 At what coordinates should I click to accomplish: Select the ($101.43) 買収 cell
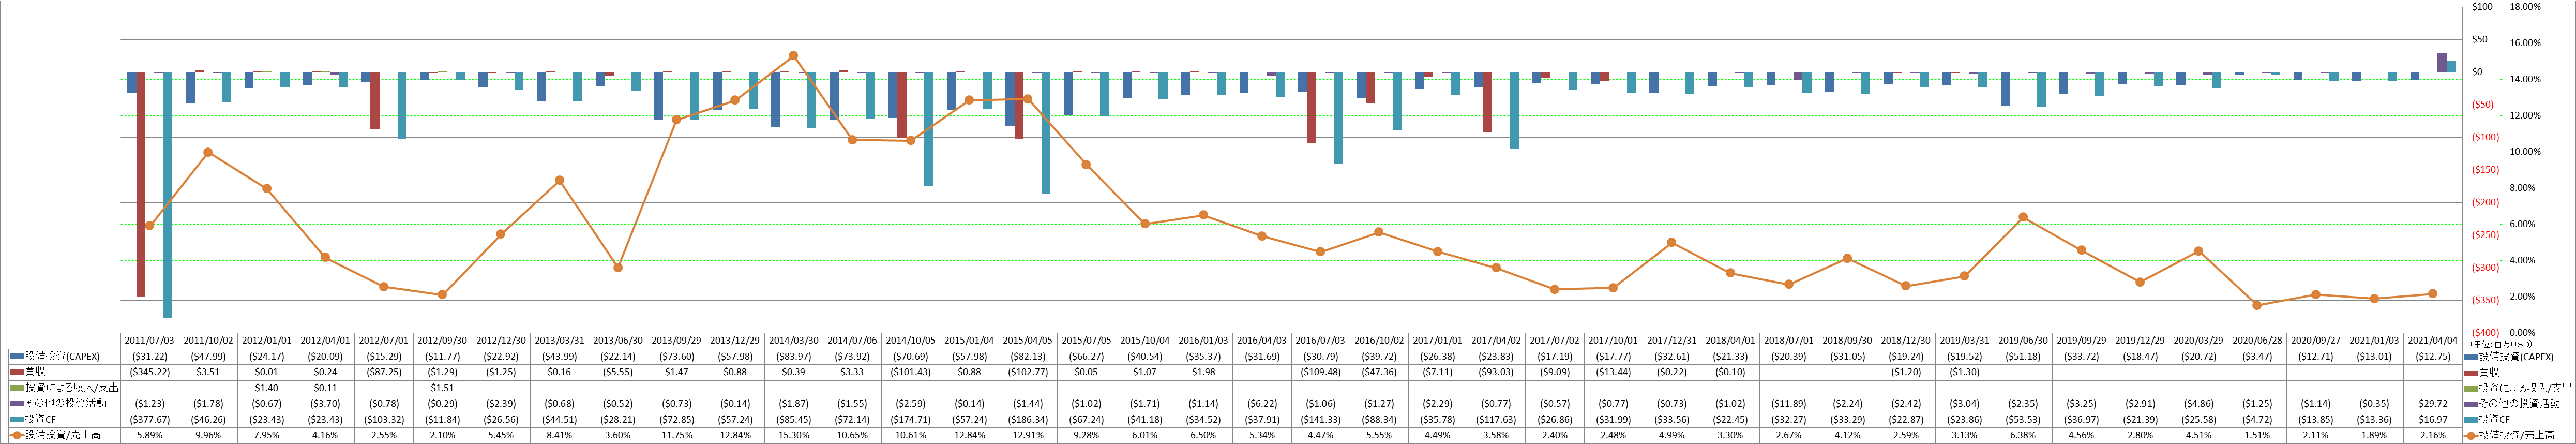(911, 372)
